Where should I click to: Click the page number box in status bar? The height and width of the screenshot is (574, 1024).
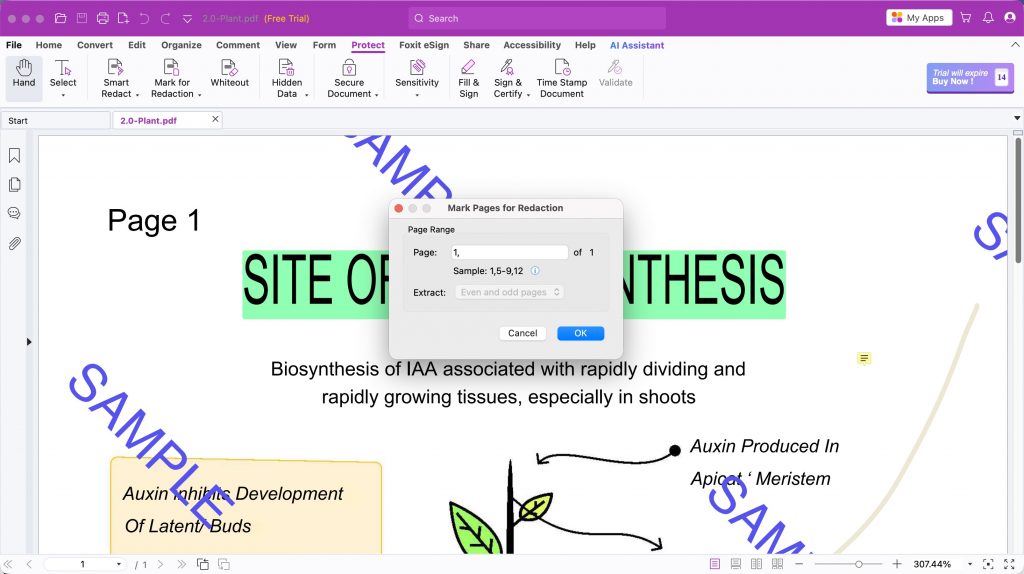pos(82,564)
